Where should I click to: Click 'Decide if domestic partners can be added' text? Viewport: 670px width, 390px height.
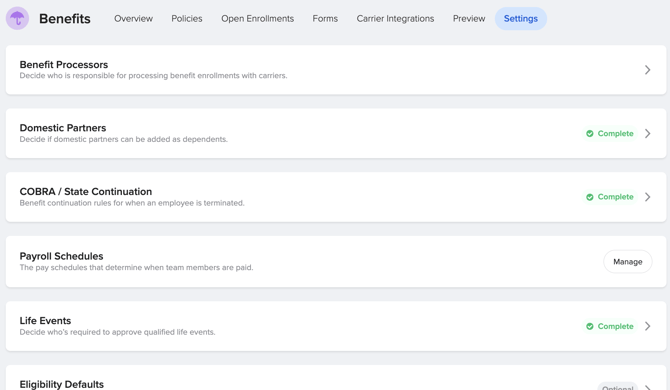(123, 139)
